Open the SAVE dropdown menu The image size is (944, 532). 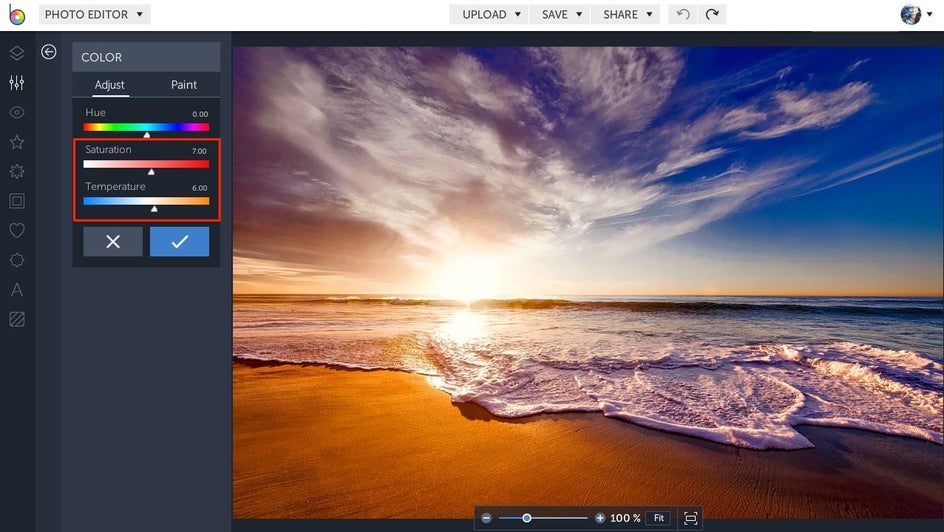point(560,14)
